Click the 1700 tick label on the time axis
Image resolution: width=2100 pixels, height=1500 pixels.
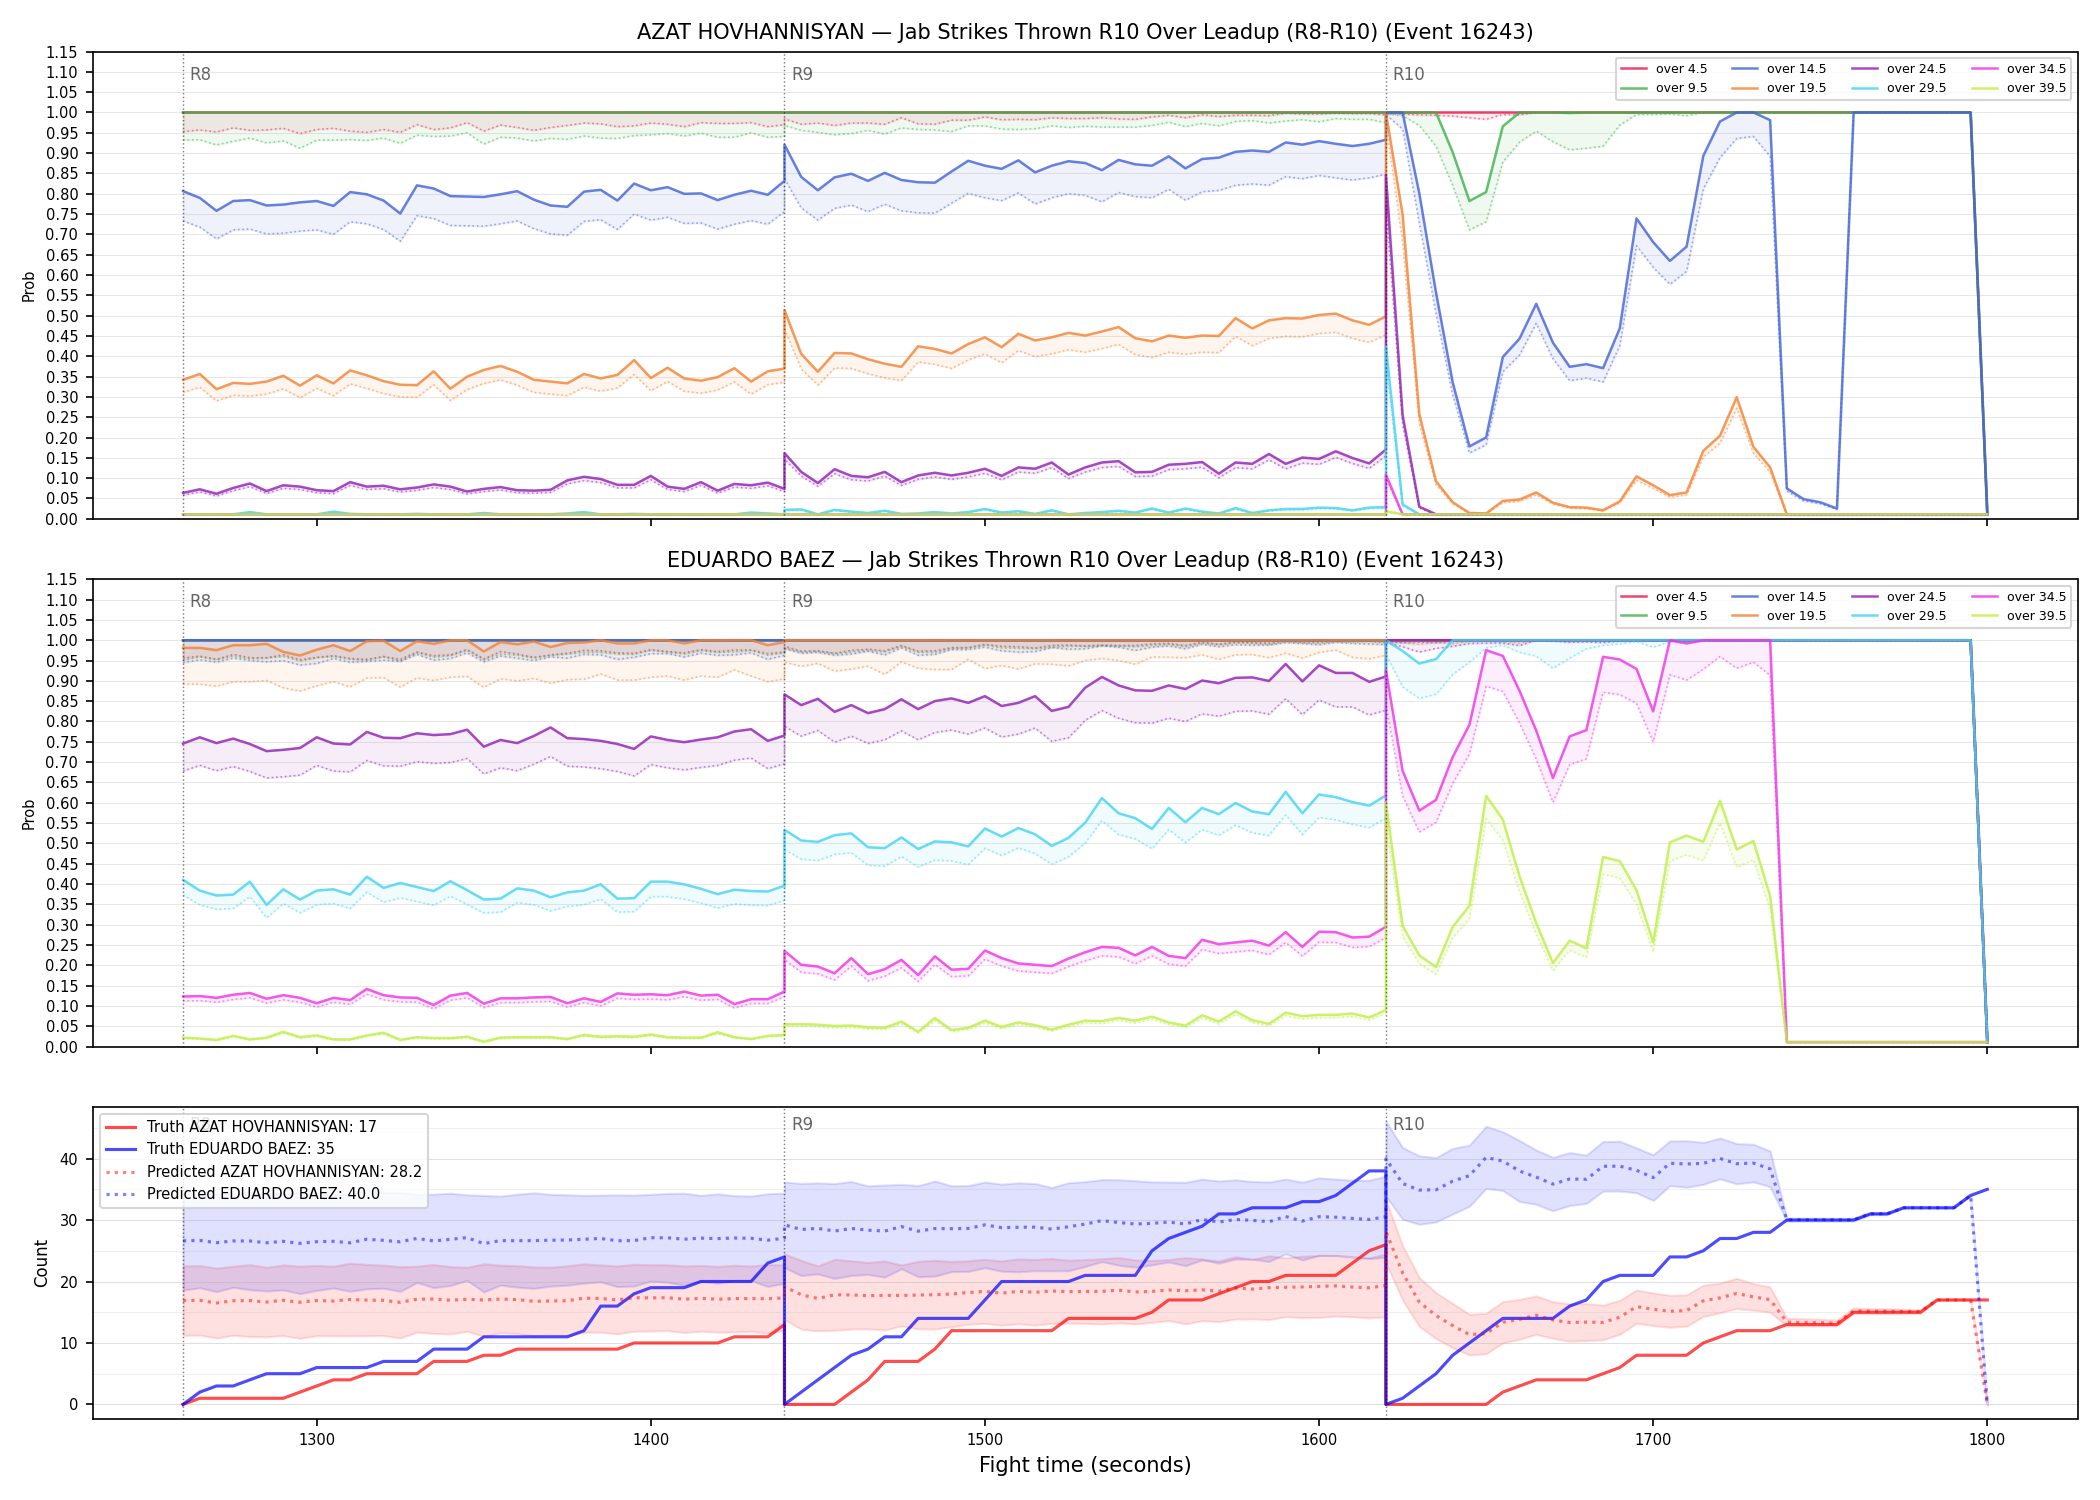(1653, 1439)
